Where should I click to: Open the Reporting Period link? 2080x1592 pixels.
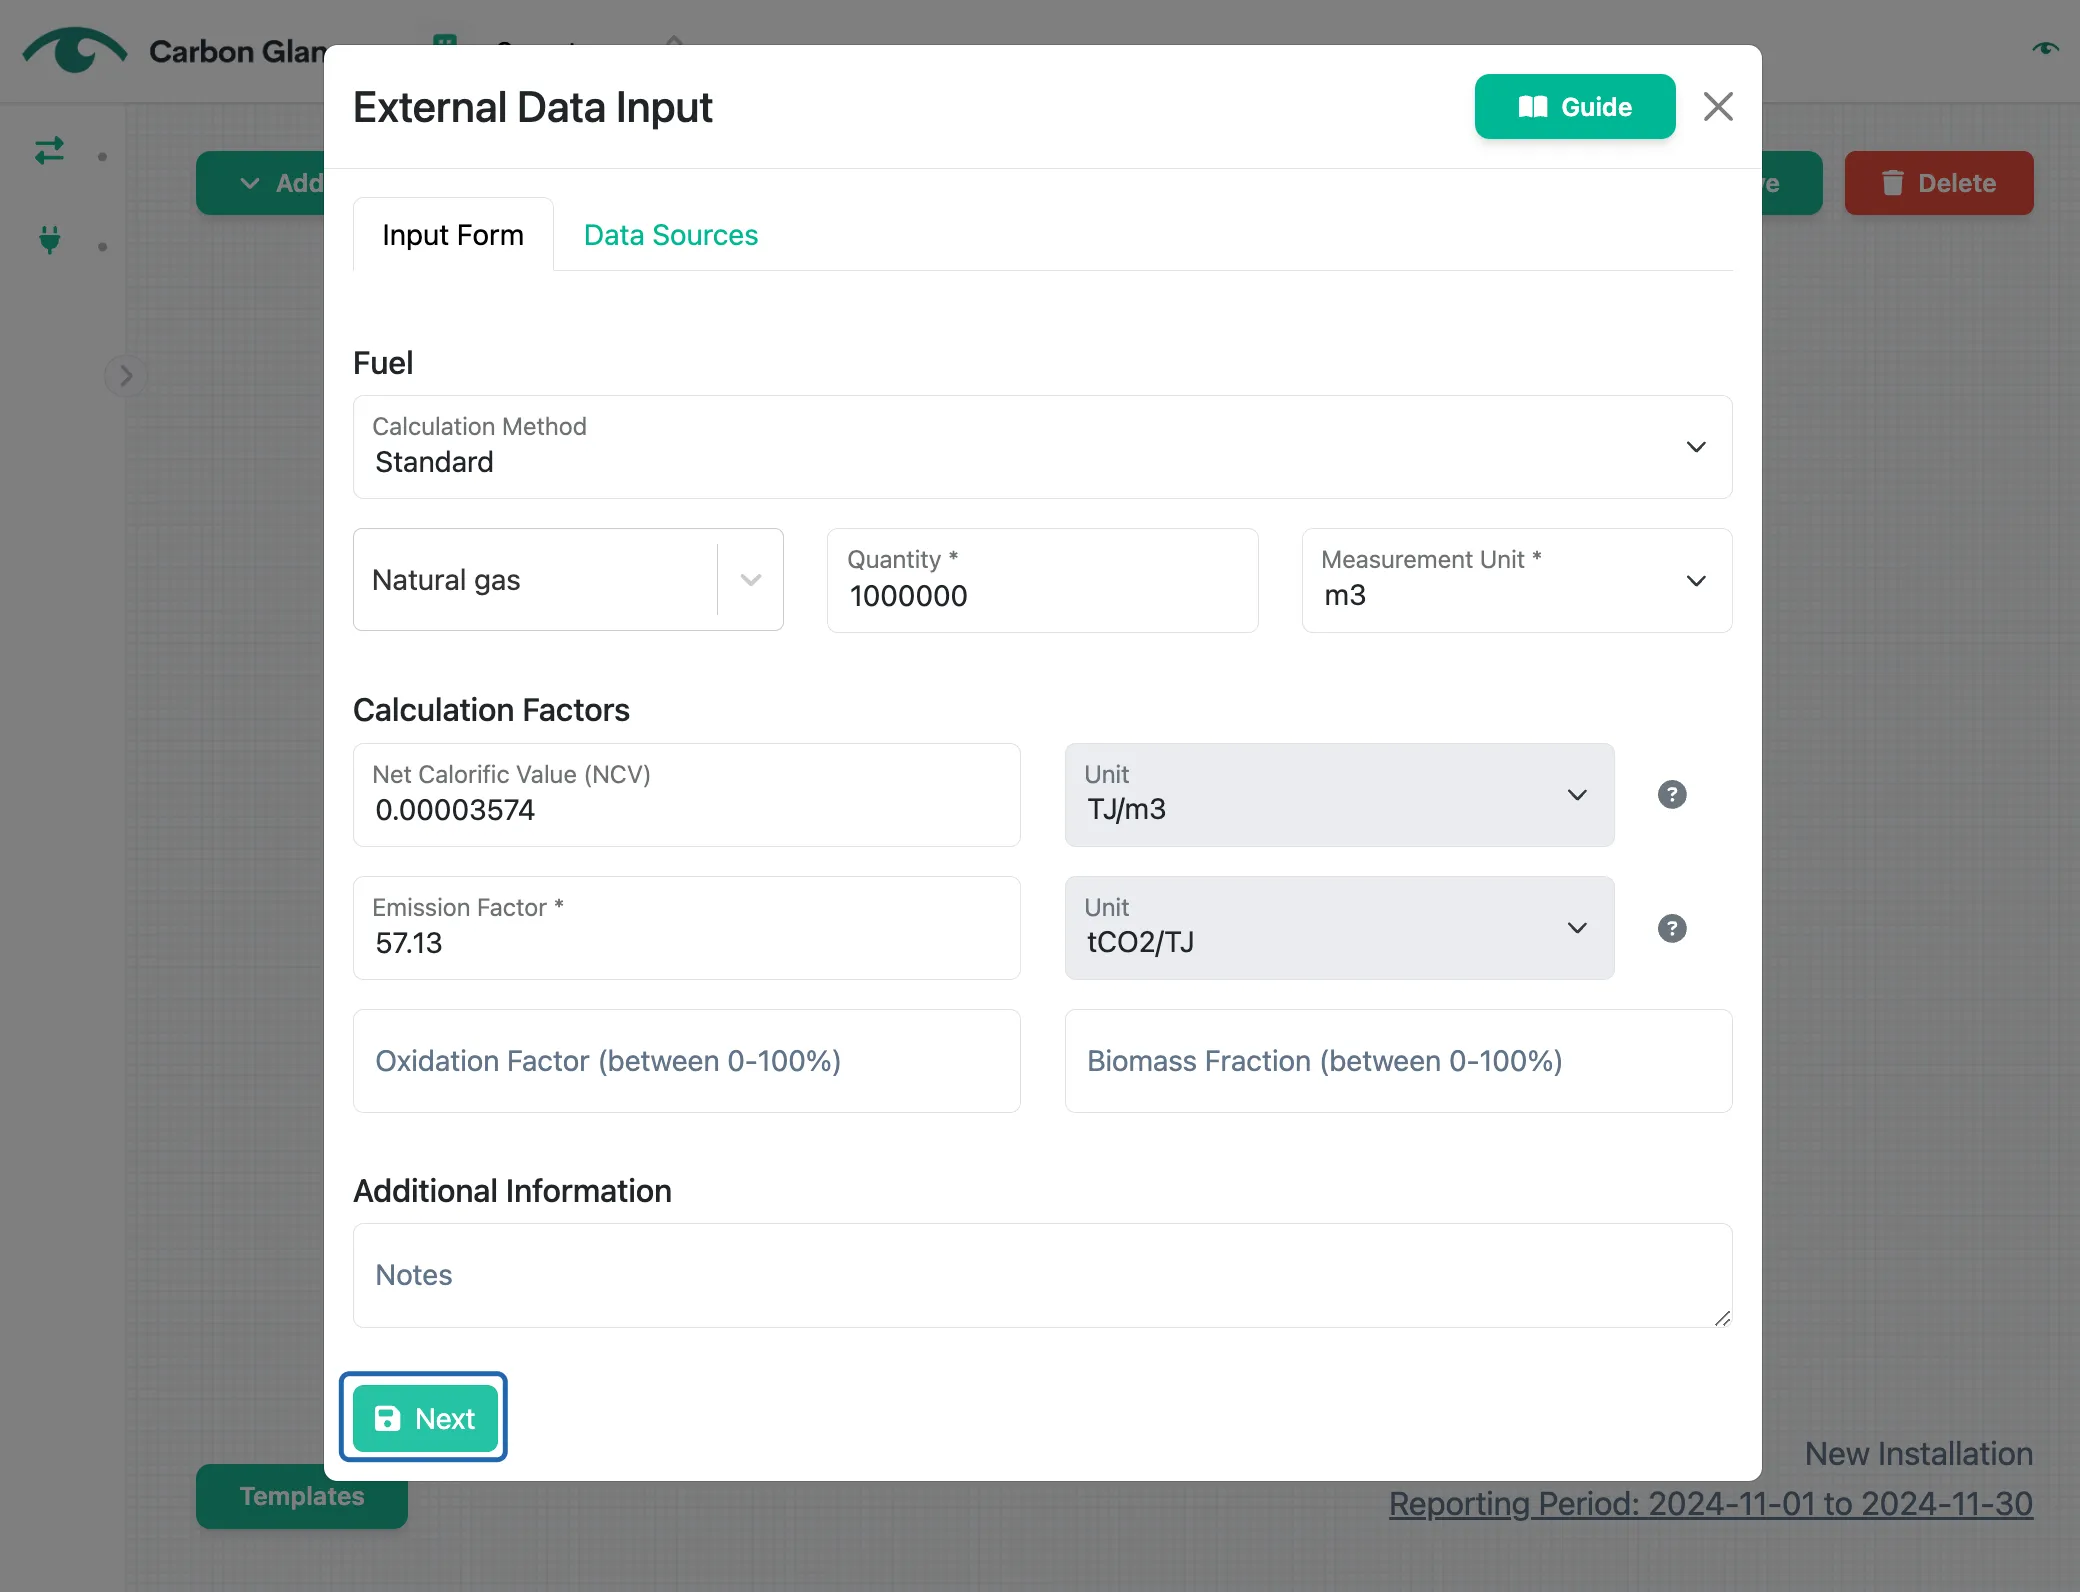[1710, 1503]
